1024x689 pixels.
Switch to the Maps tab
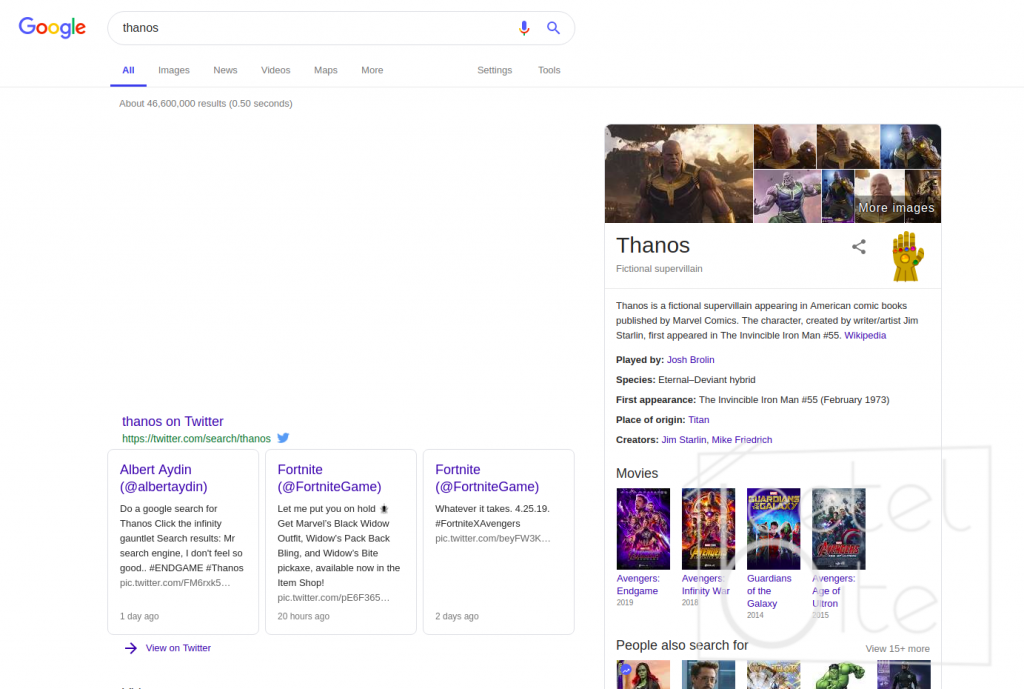click(325, 70)
